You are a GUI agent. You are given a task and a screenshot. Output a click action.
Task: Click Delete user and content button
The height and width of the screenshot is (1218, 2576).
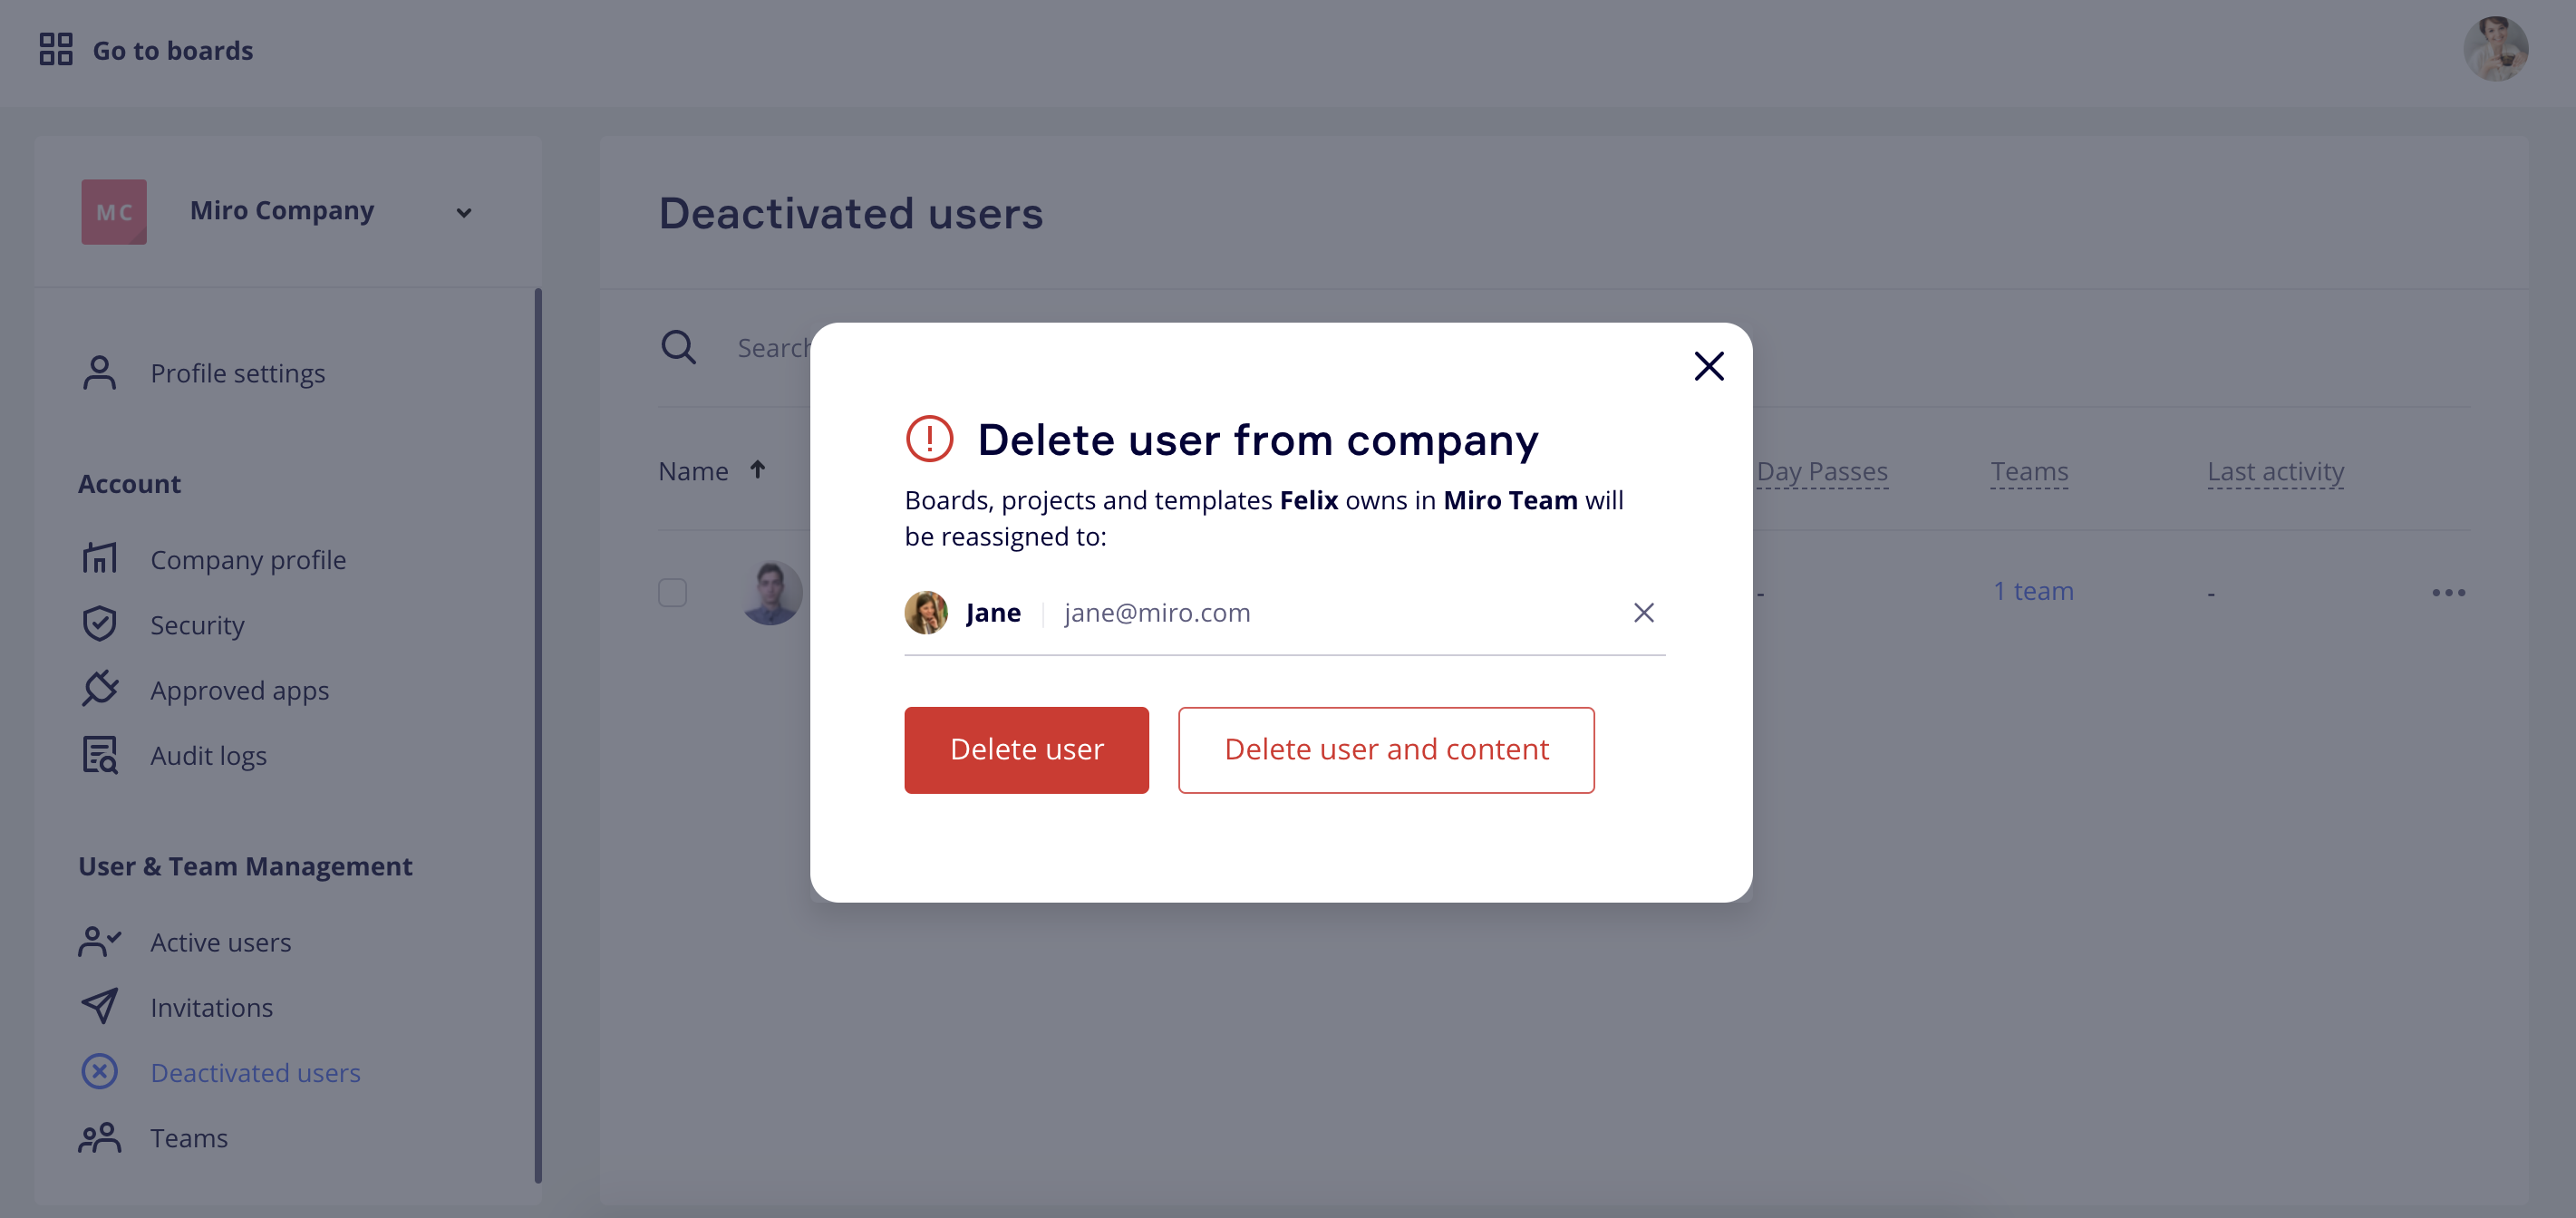coord(1385,749)
